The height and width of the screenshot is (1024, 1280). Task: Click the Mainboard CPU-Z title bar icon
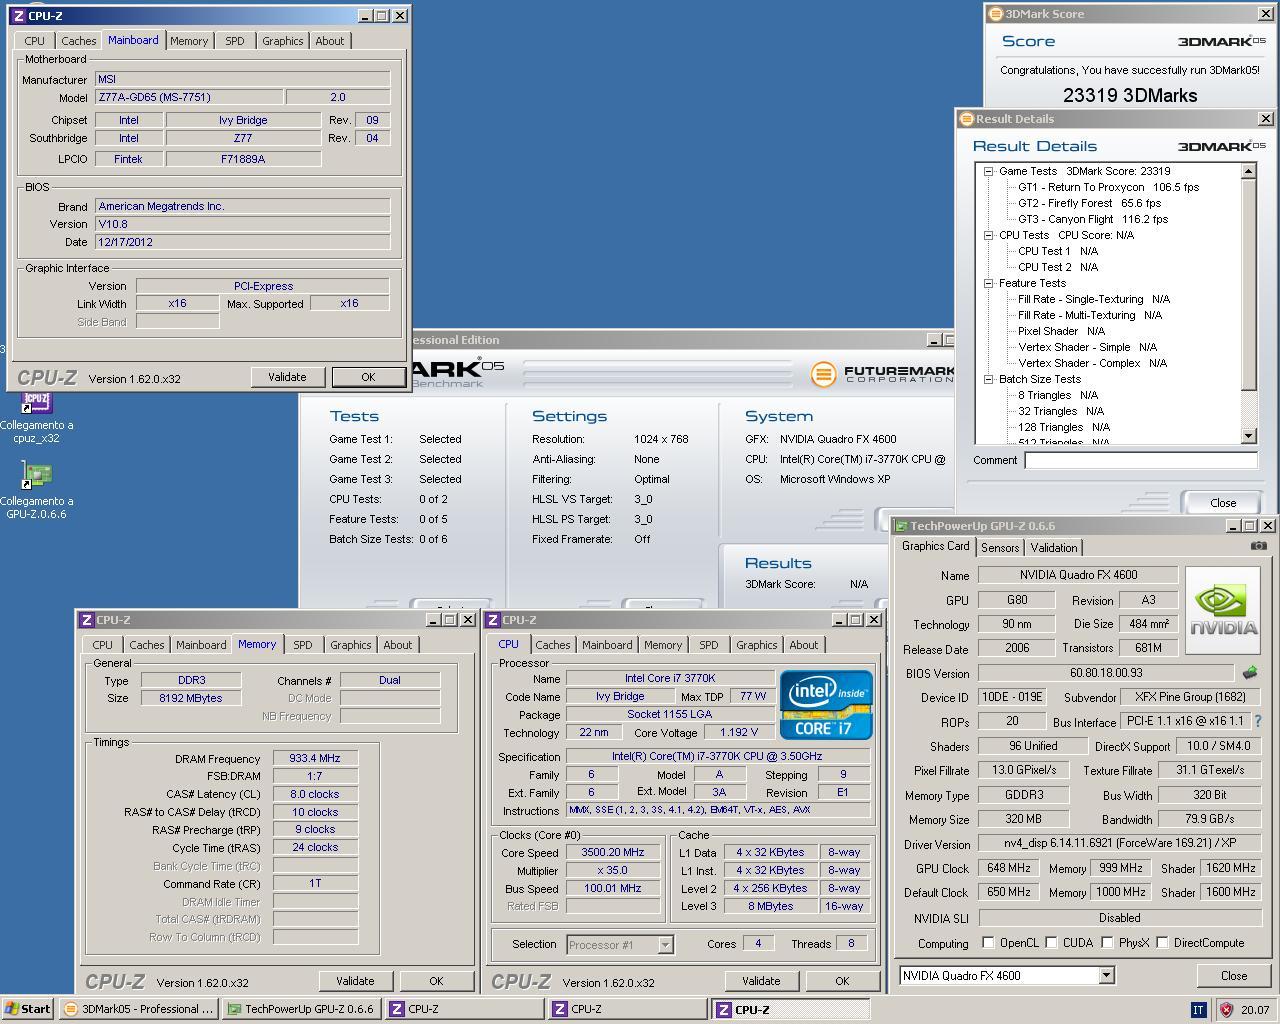(x=19, y=16)
